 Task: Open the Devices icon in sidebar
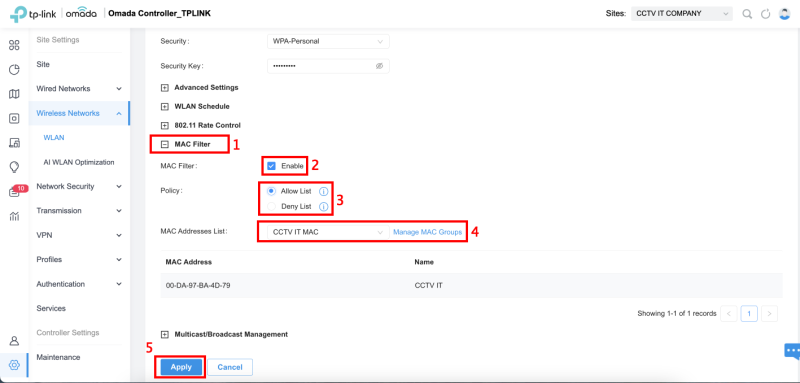click(x=14, y=118)
